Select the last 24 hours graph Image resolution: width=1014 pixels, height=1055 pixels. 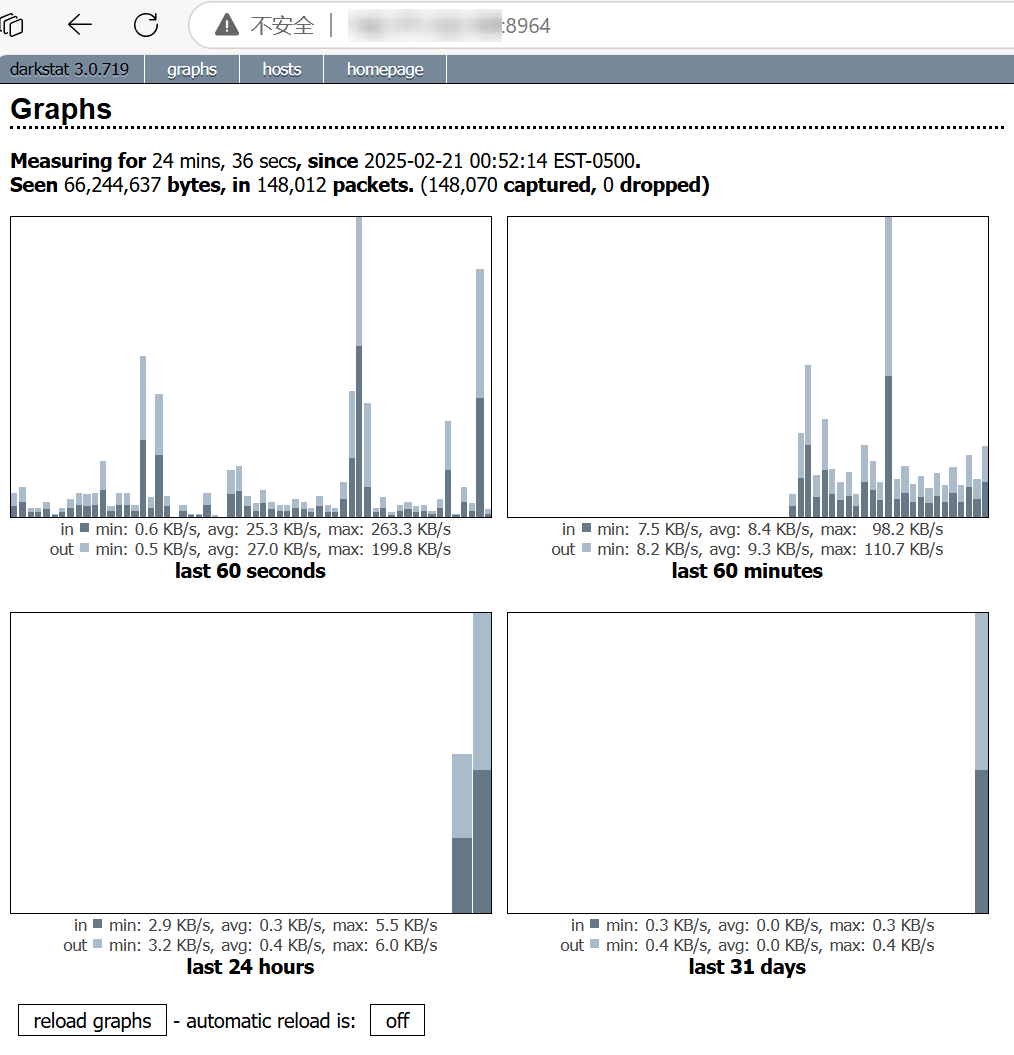click(250, 762)
